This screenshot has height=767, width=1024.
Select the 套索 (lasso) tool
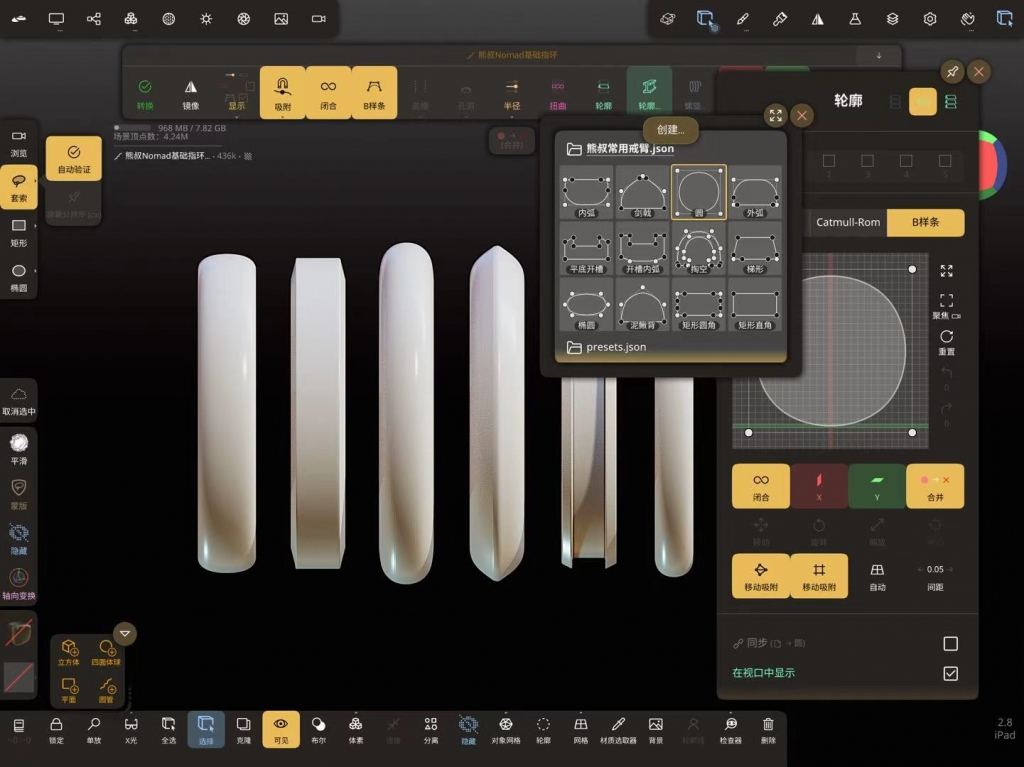18,186
